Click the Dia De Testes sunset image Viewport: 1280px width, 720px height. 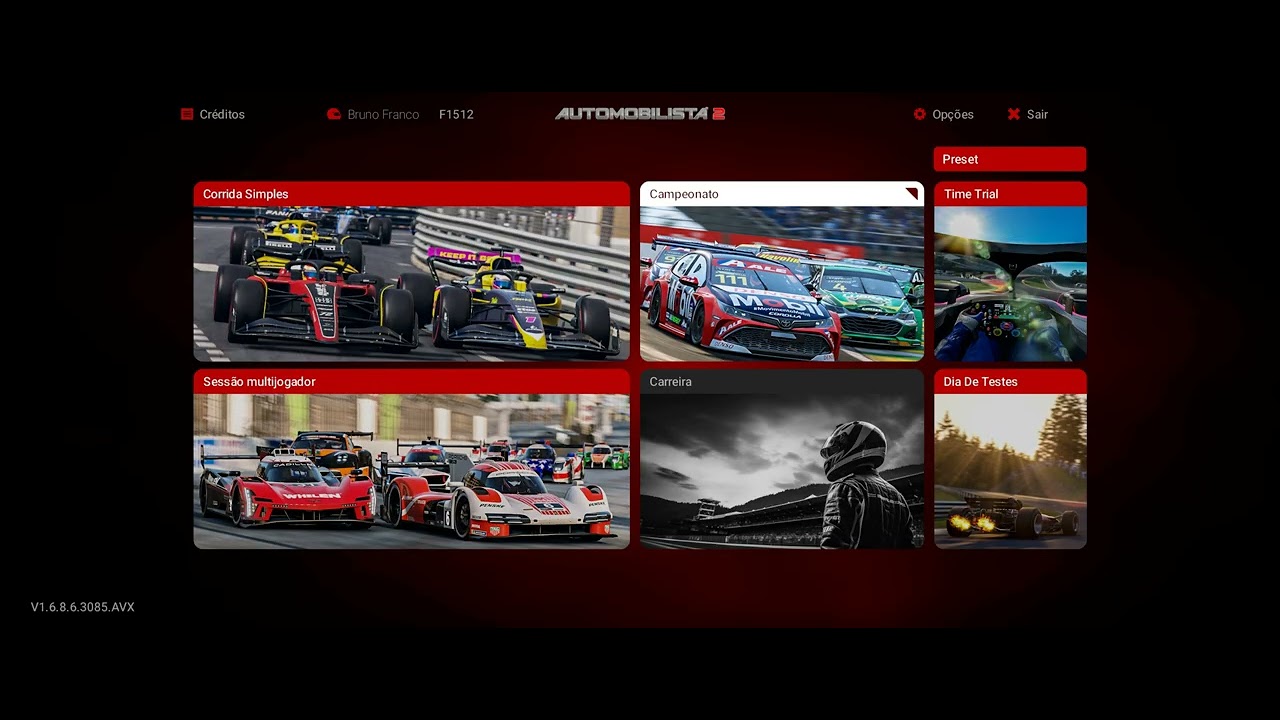tap(1010, 471)
